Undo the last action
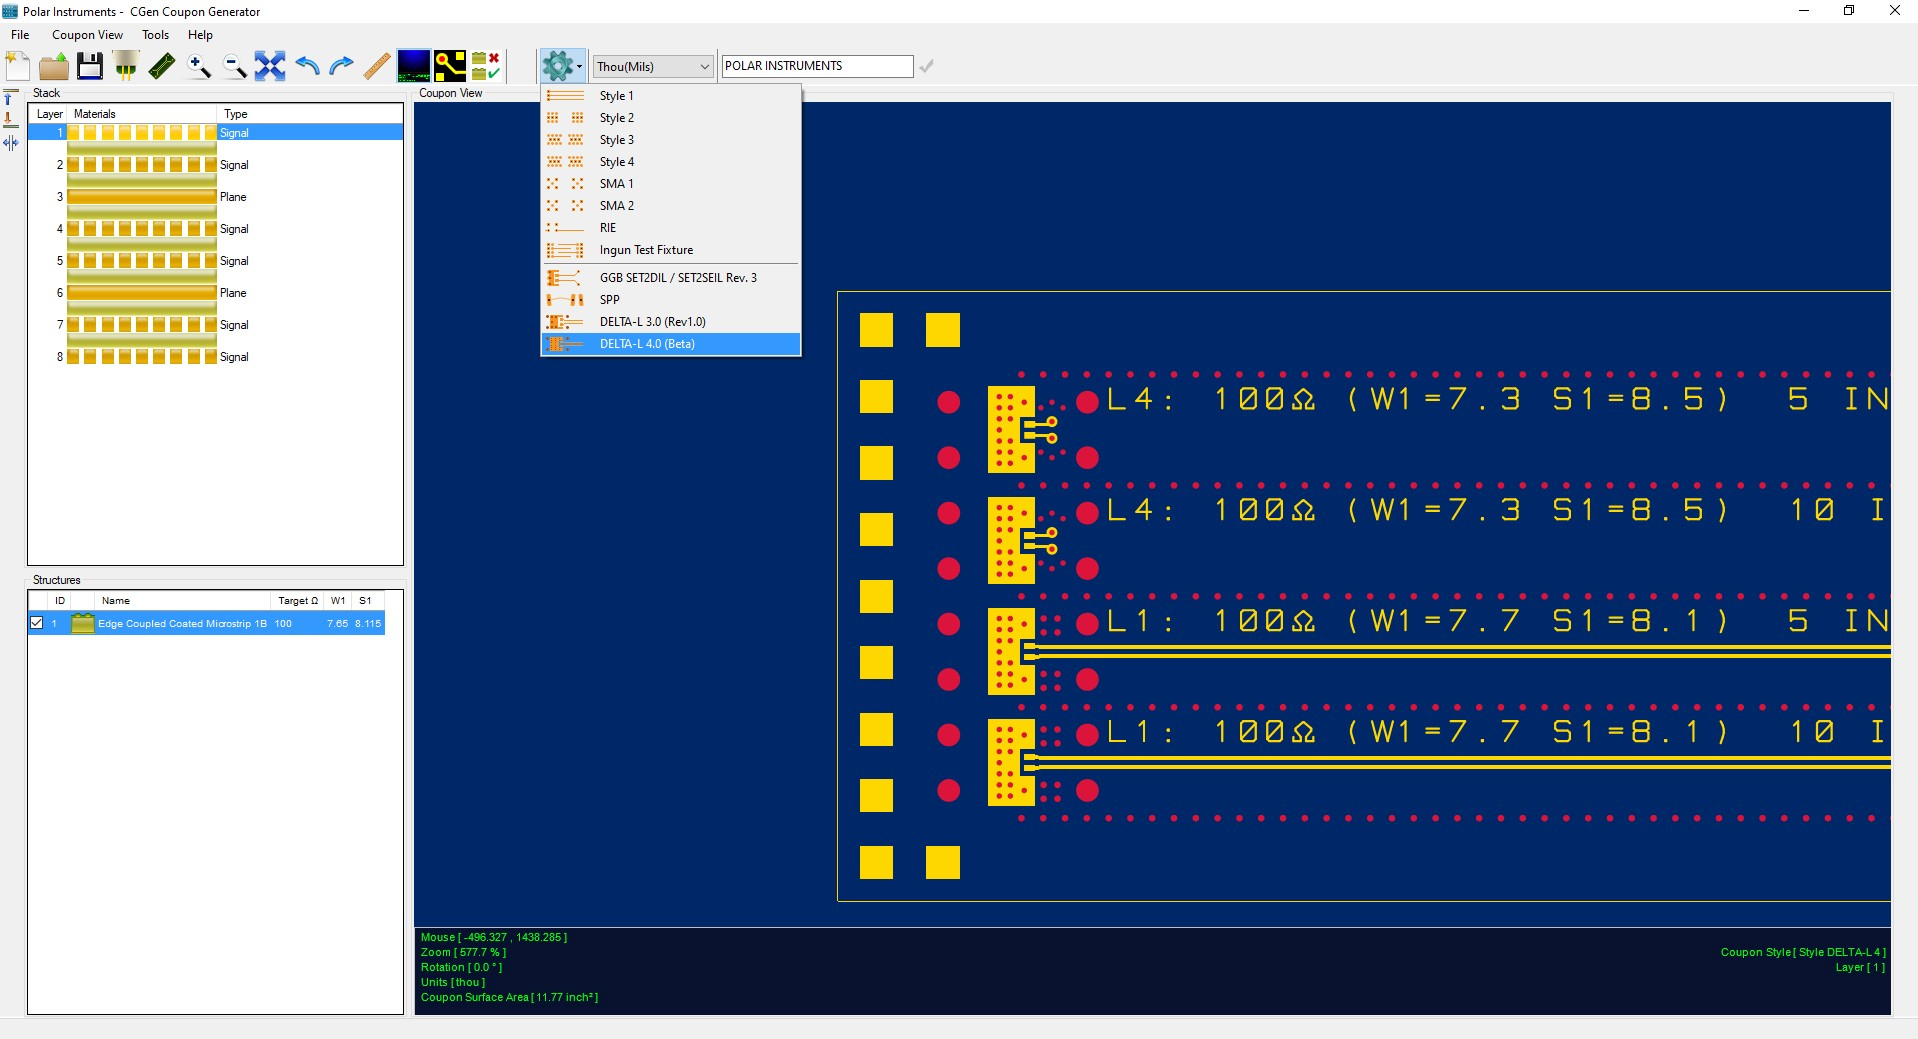The height and width of the screenshot is (1039, 1918). [306, 66]
